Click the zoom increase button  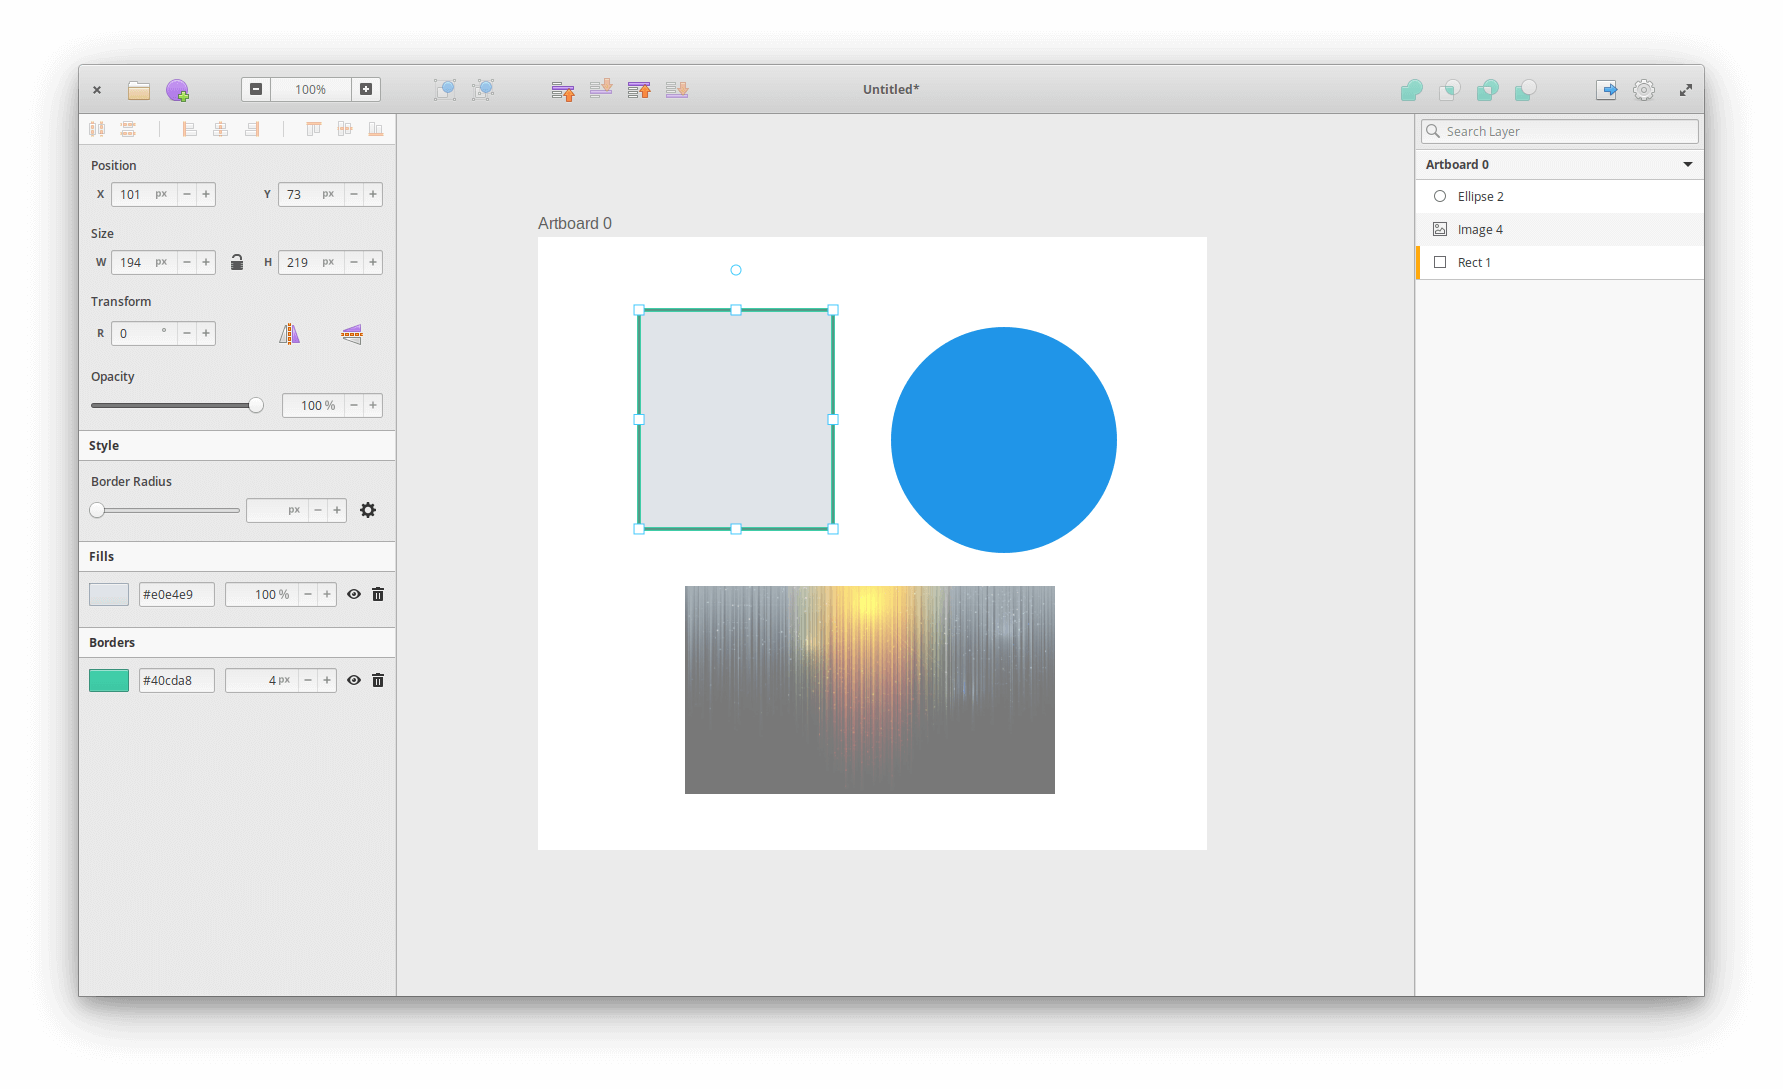365,89
